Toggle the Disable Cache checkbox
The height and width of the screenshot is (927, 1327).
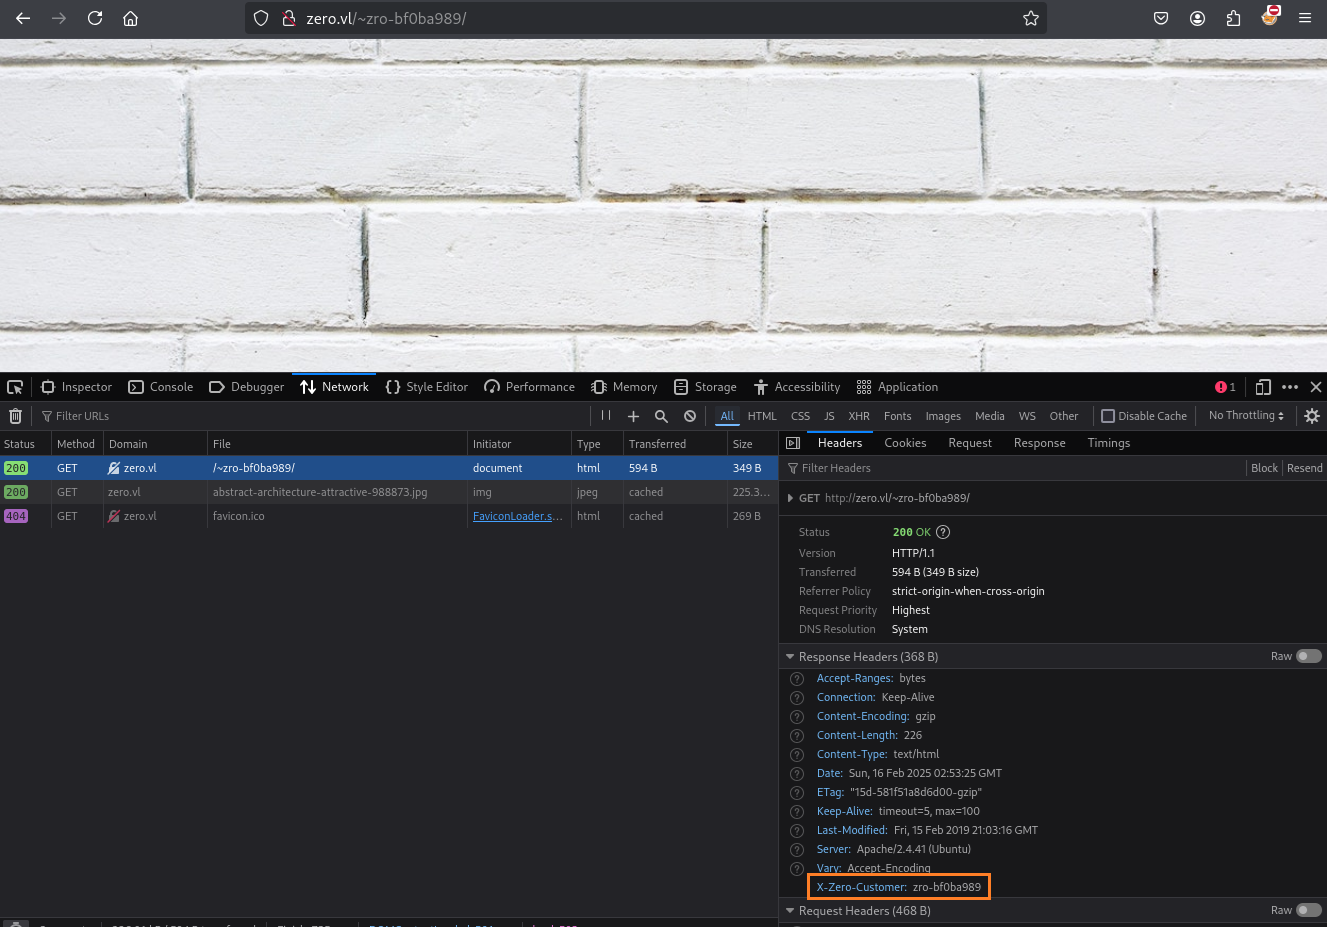point(1108,416)
